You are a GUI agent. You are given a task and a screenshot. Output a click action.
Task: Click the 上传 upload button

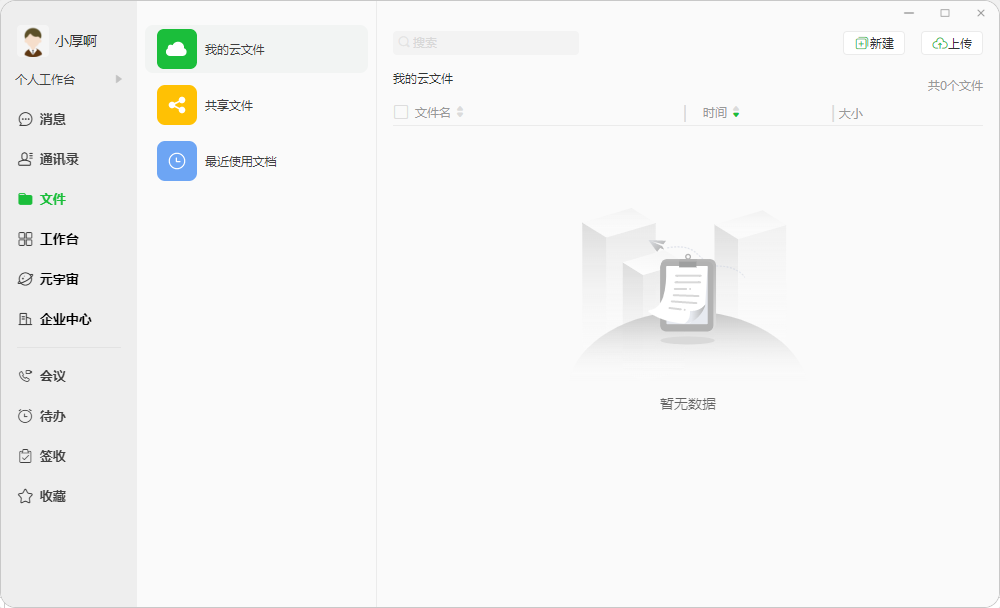click(x=952, y=43)
